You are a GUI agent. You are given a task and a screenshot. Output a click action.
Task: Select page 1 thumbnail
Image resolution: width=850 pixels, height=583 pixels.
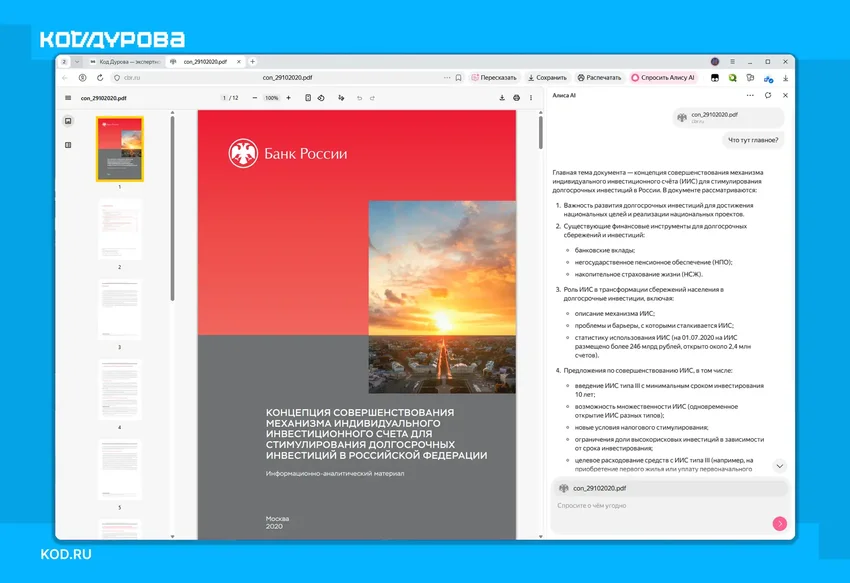tap(120, 149)
